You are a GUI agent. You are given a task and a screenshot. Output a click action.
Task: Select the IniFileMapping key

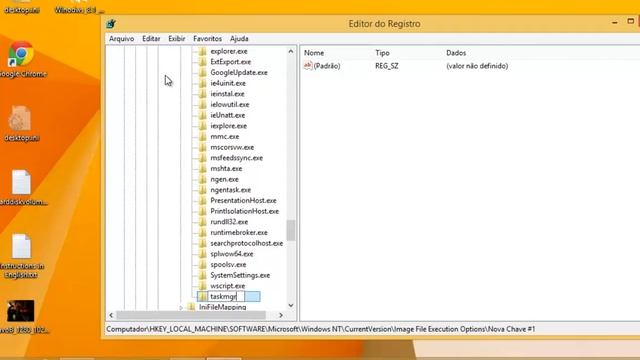click(222, 307)
